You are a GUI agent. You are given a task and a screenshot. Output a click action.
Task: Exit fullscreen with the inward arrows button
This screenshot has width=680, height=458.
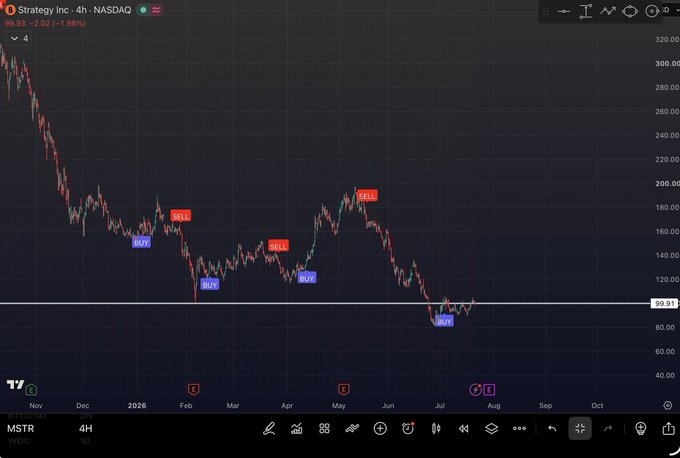point(580,429)
